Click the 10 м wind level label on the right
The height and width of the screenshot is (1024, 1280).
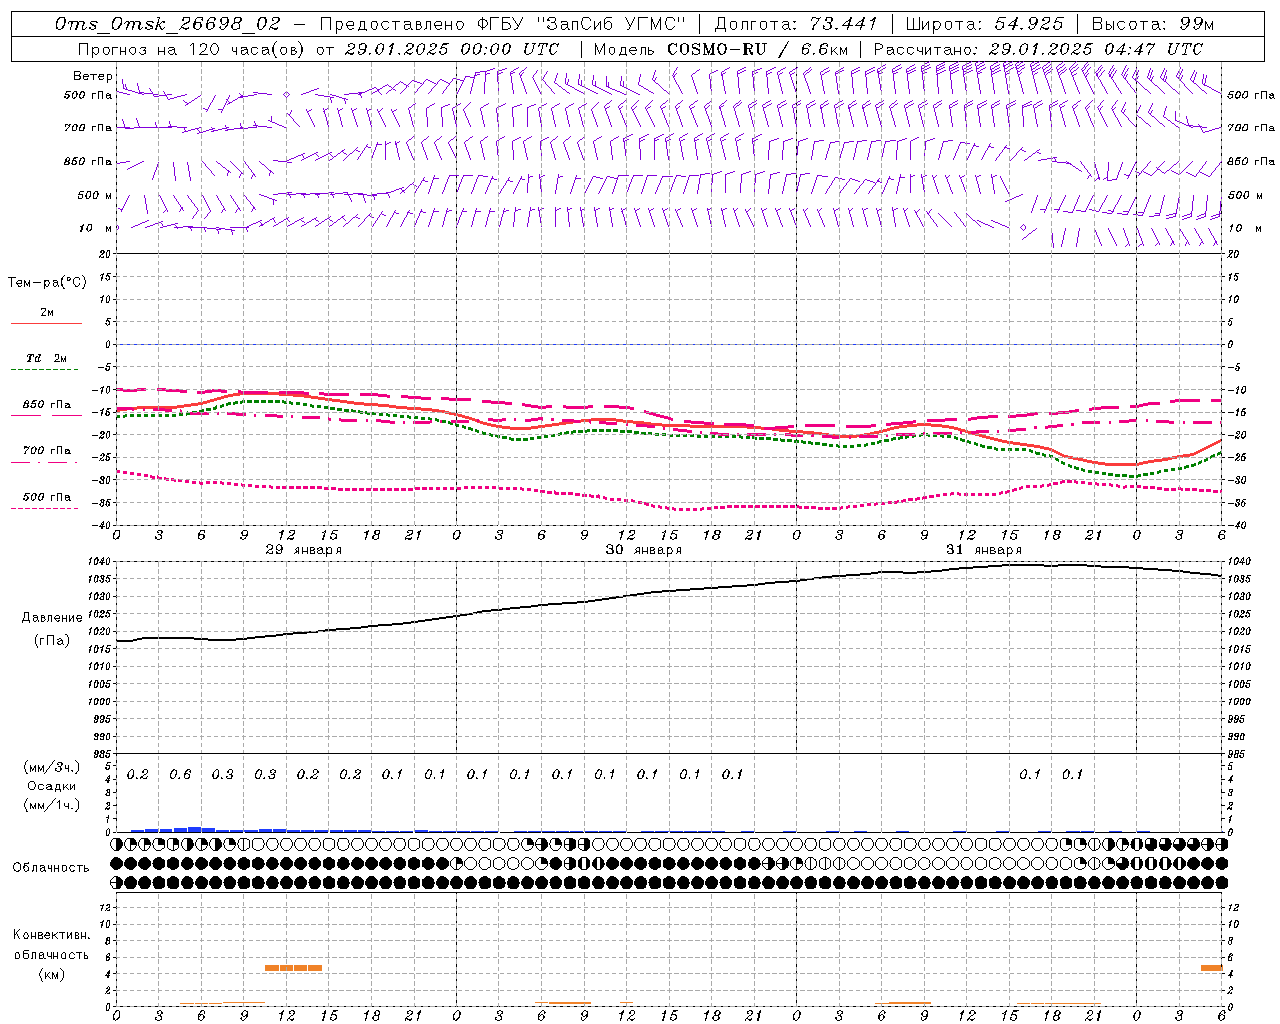click(x=1243, y=228)
